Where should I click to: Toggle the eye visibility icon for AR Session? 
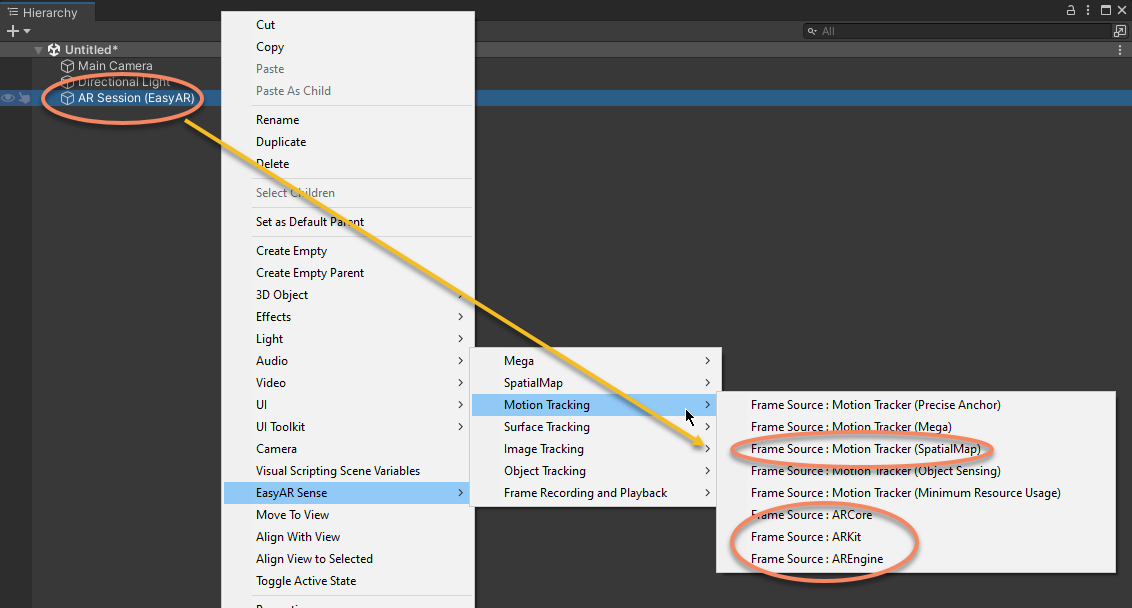[8, 98]
